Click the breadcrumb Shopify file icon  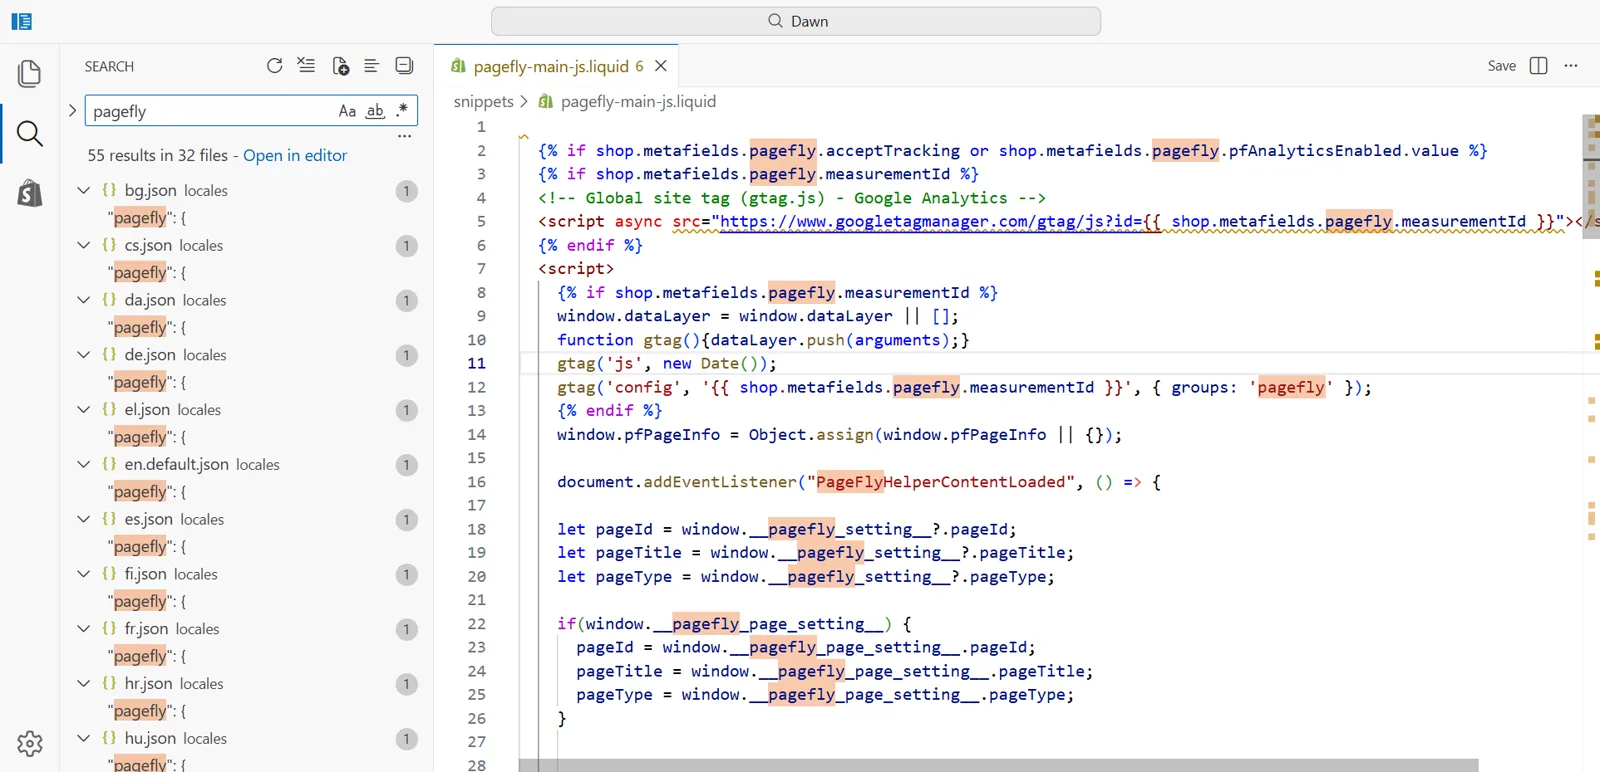click(x=546, y=101)
